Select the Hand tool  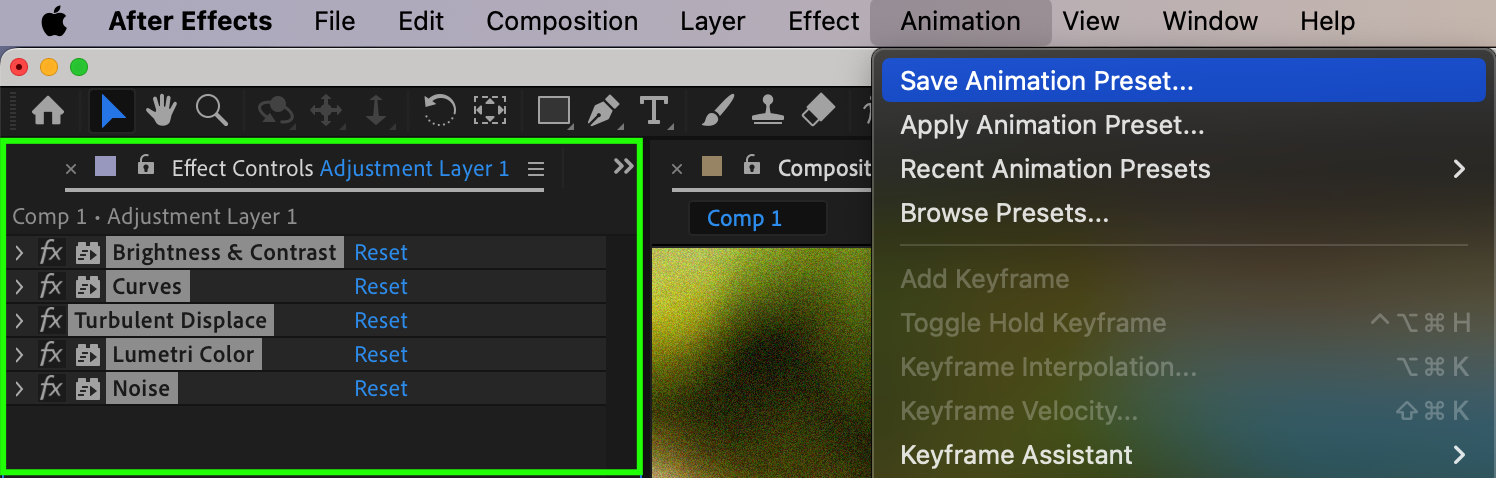coord(161,110)
